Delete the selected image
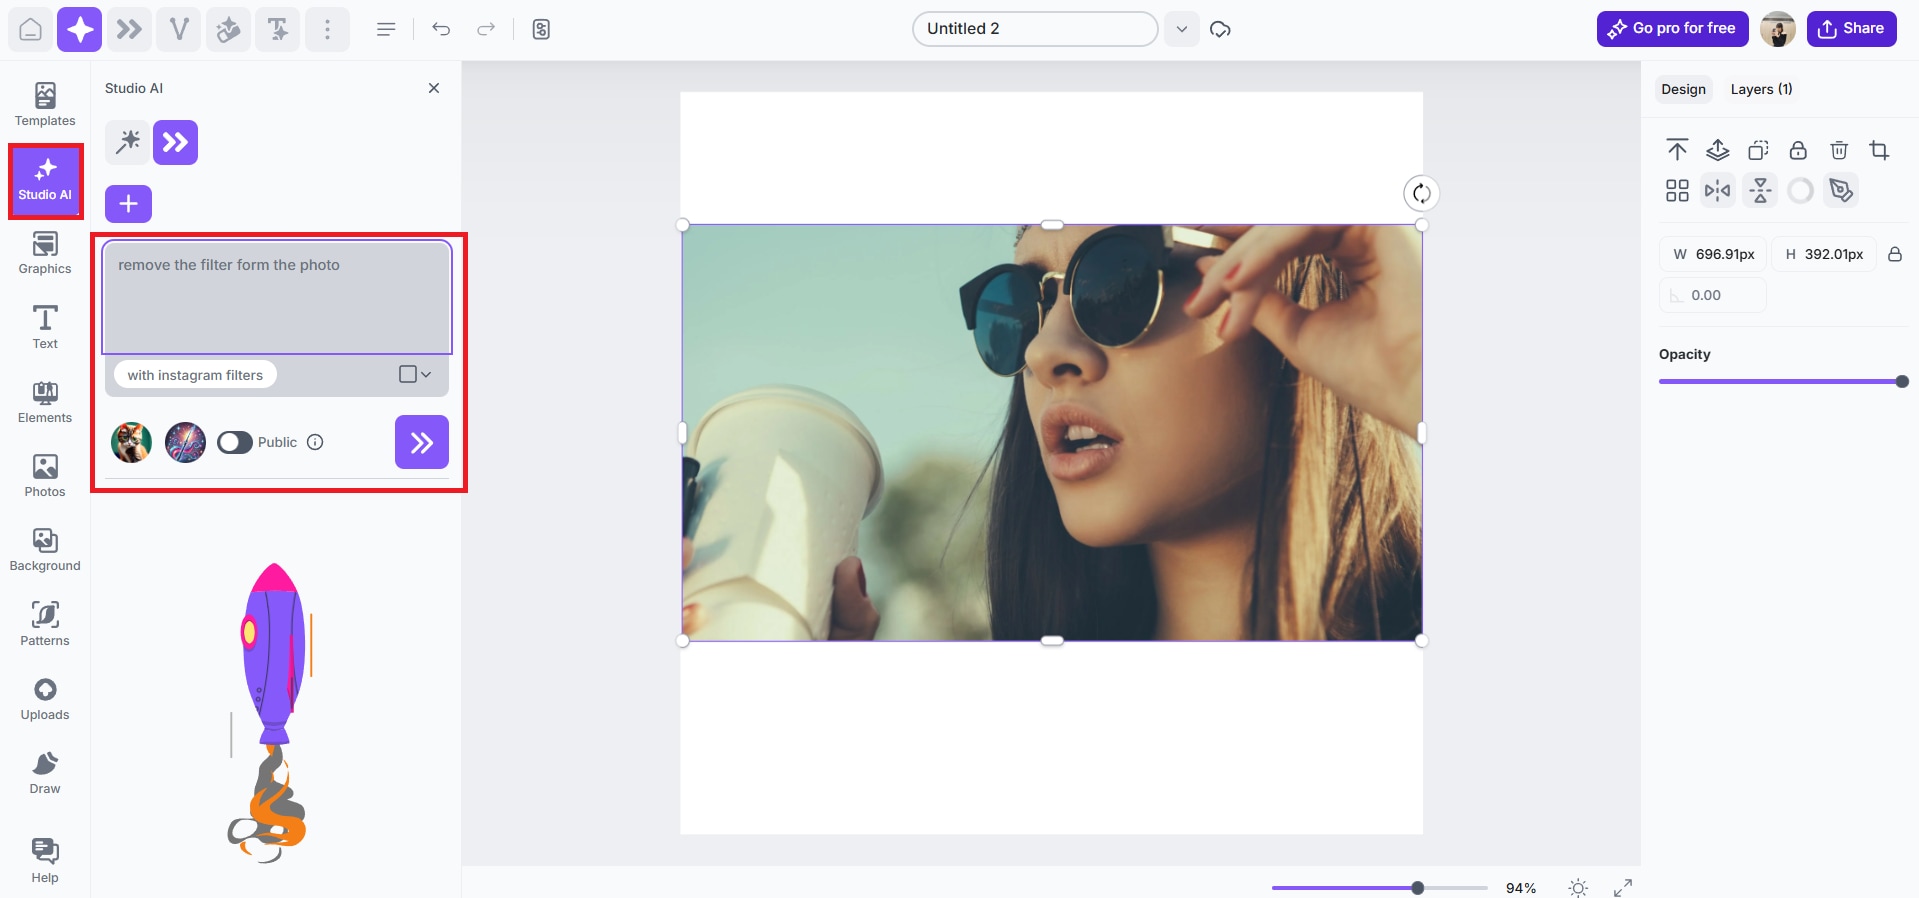The image size is (1919, 898). point(1839,150)
